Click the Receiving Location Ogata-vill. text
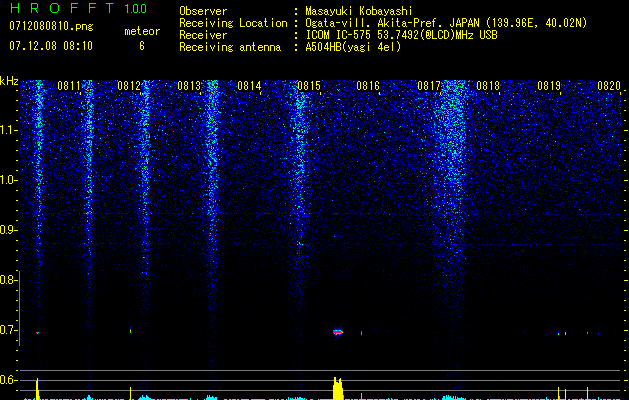This screenshot has height=400, width=629. click(x=446, y=23)
